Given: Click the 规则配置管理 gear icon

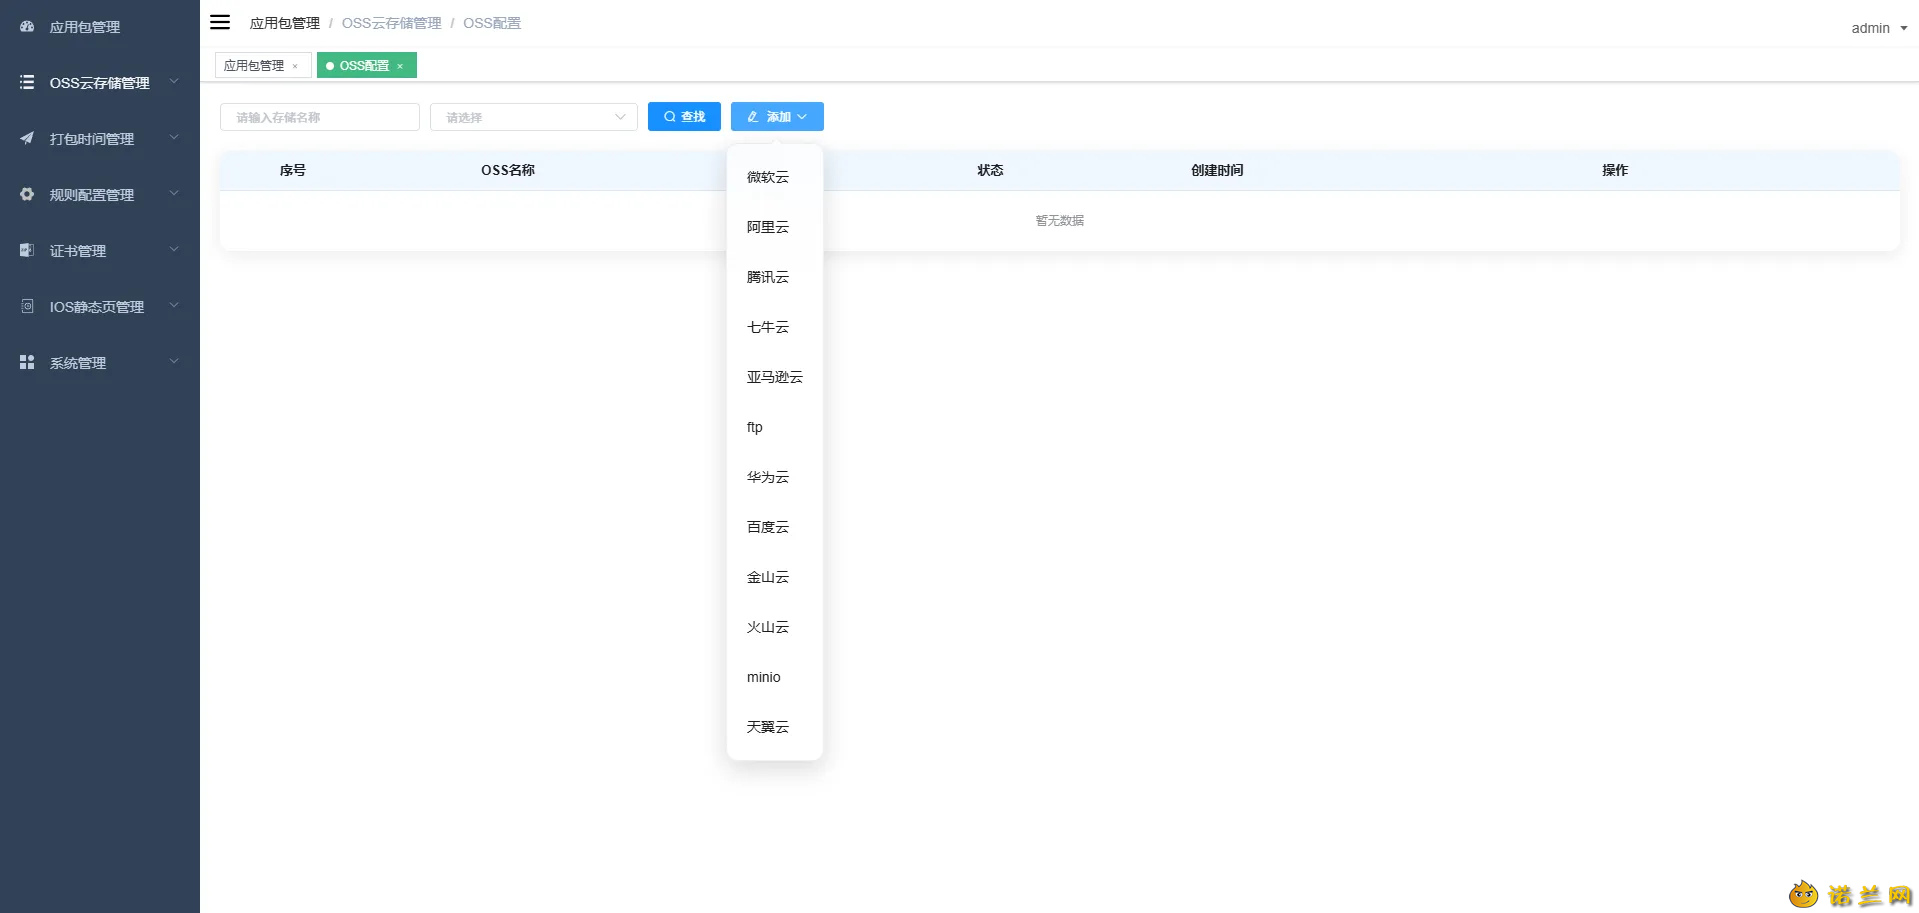Looking at the screenshot, I should click(x=27, y=194).
